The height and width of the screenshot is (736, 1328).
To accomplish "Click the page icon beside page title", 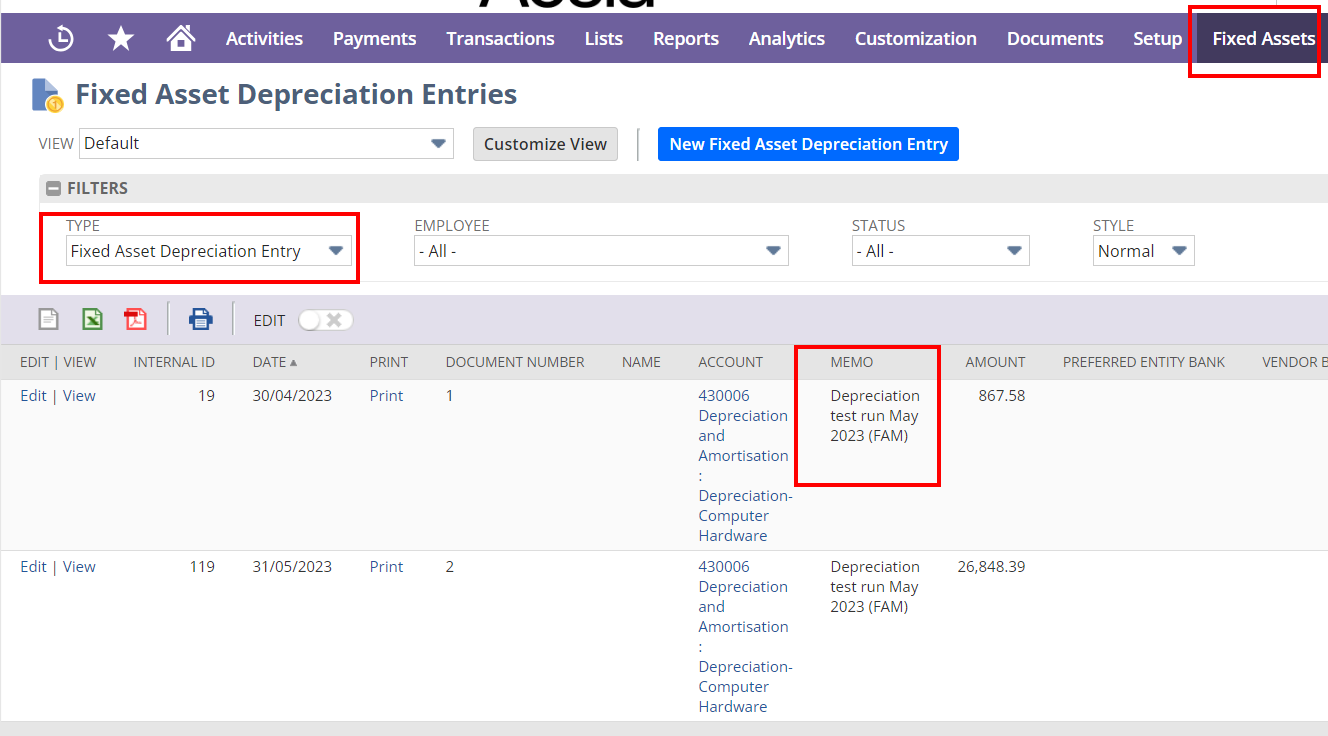I will point(47,95).
